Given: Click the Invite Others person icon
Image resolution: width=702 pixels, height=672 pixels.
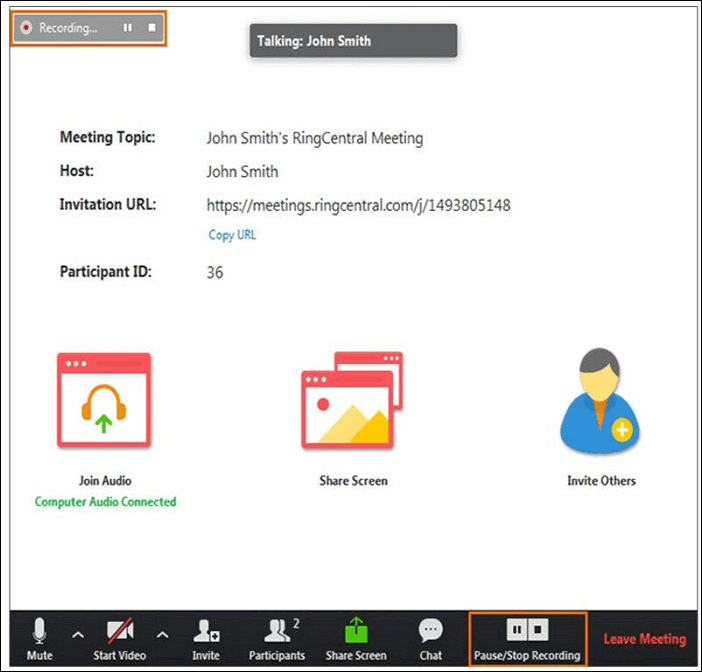Looking at the screenshot, I should 601,402.
